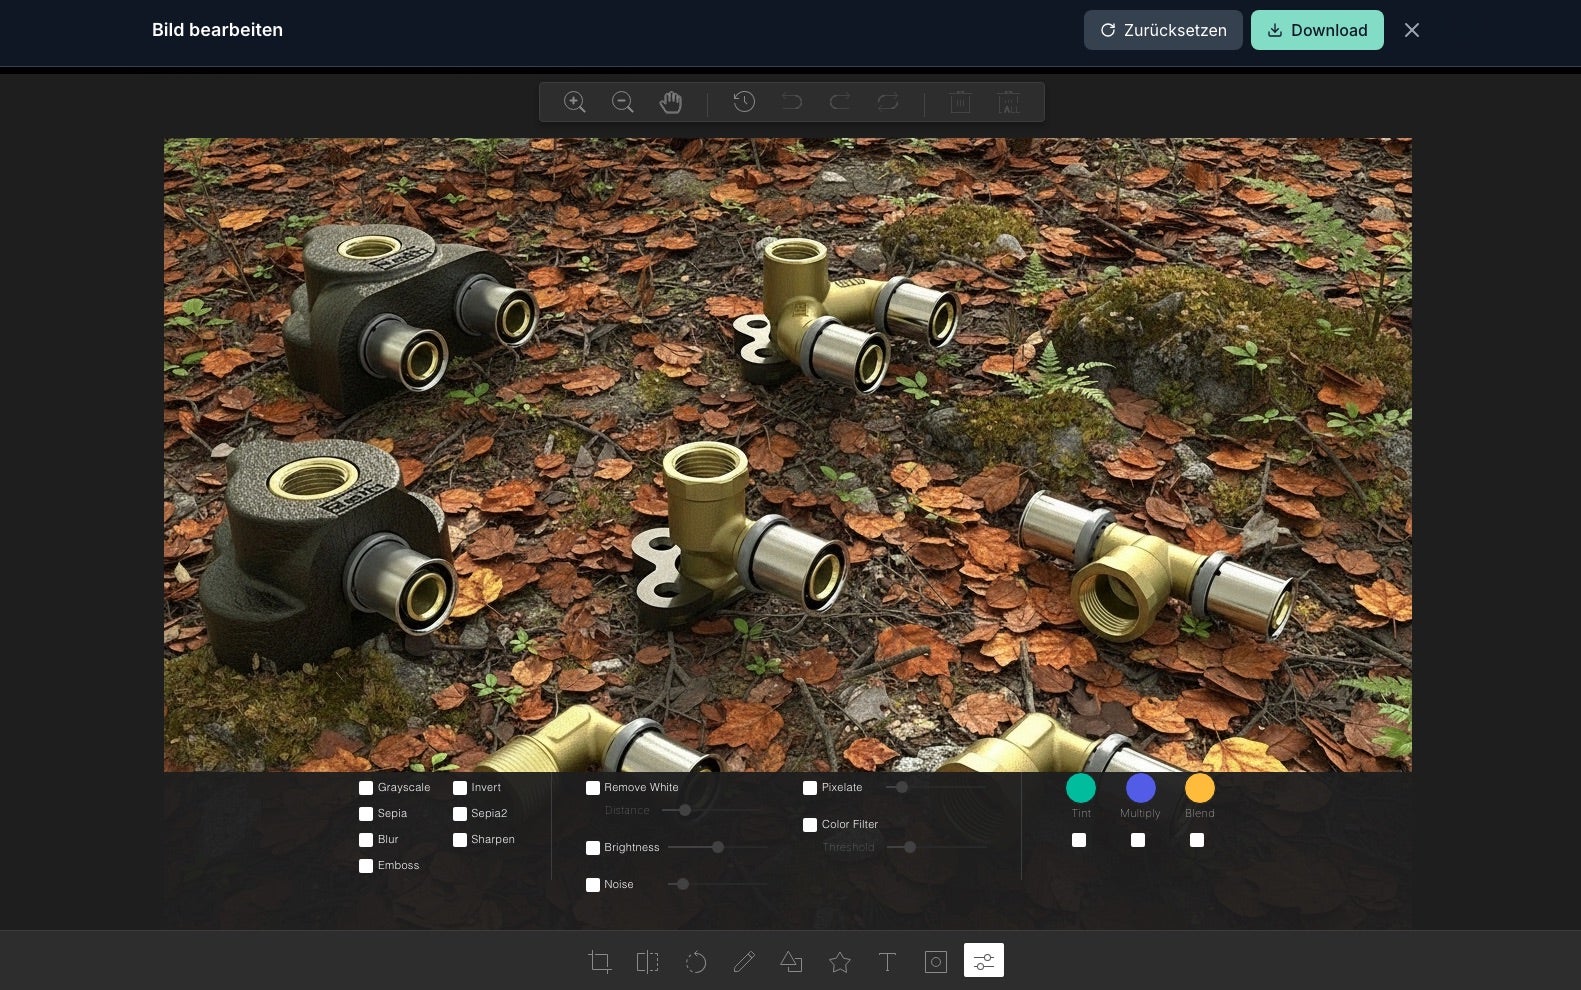Screen dimensions: 1581x990
Task: Open the purple Multiply color swatch
Action: coord(1141,788)
